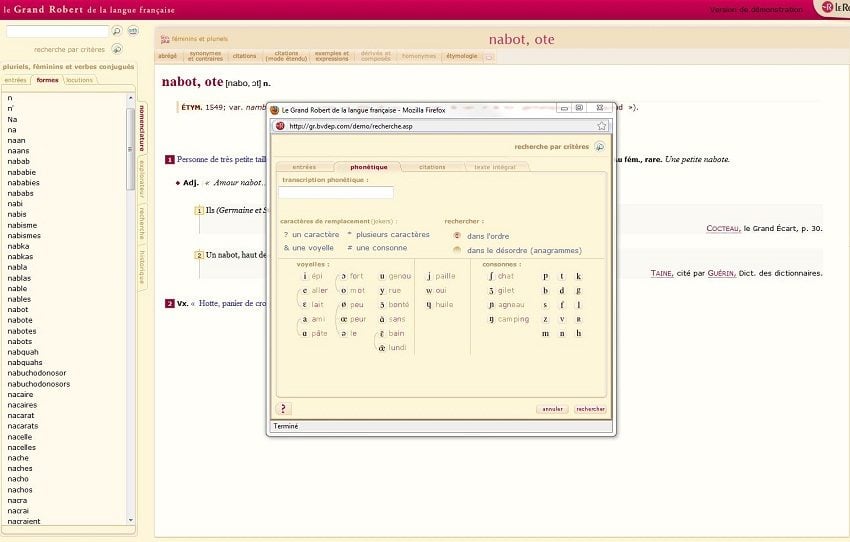The width and height of the screenshot is (850, 542).
Task: Select 'dans l'ordre' radio option
Action: tap(457, 236)
